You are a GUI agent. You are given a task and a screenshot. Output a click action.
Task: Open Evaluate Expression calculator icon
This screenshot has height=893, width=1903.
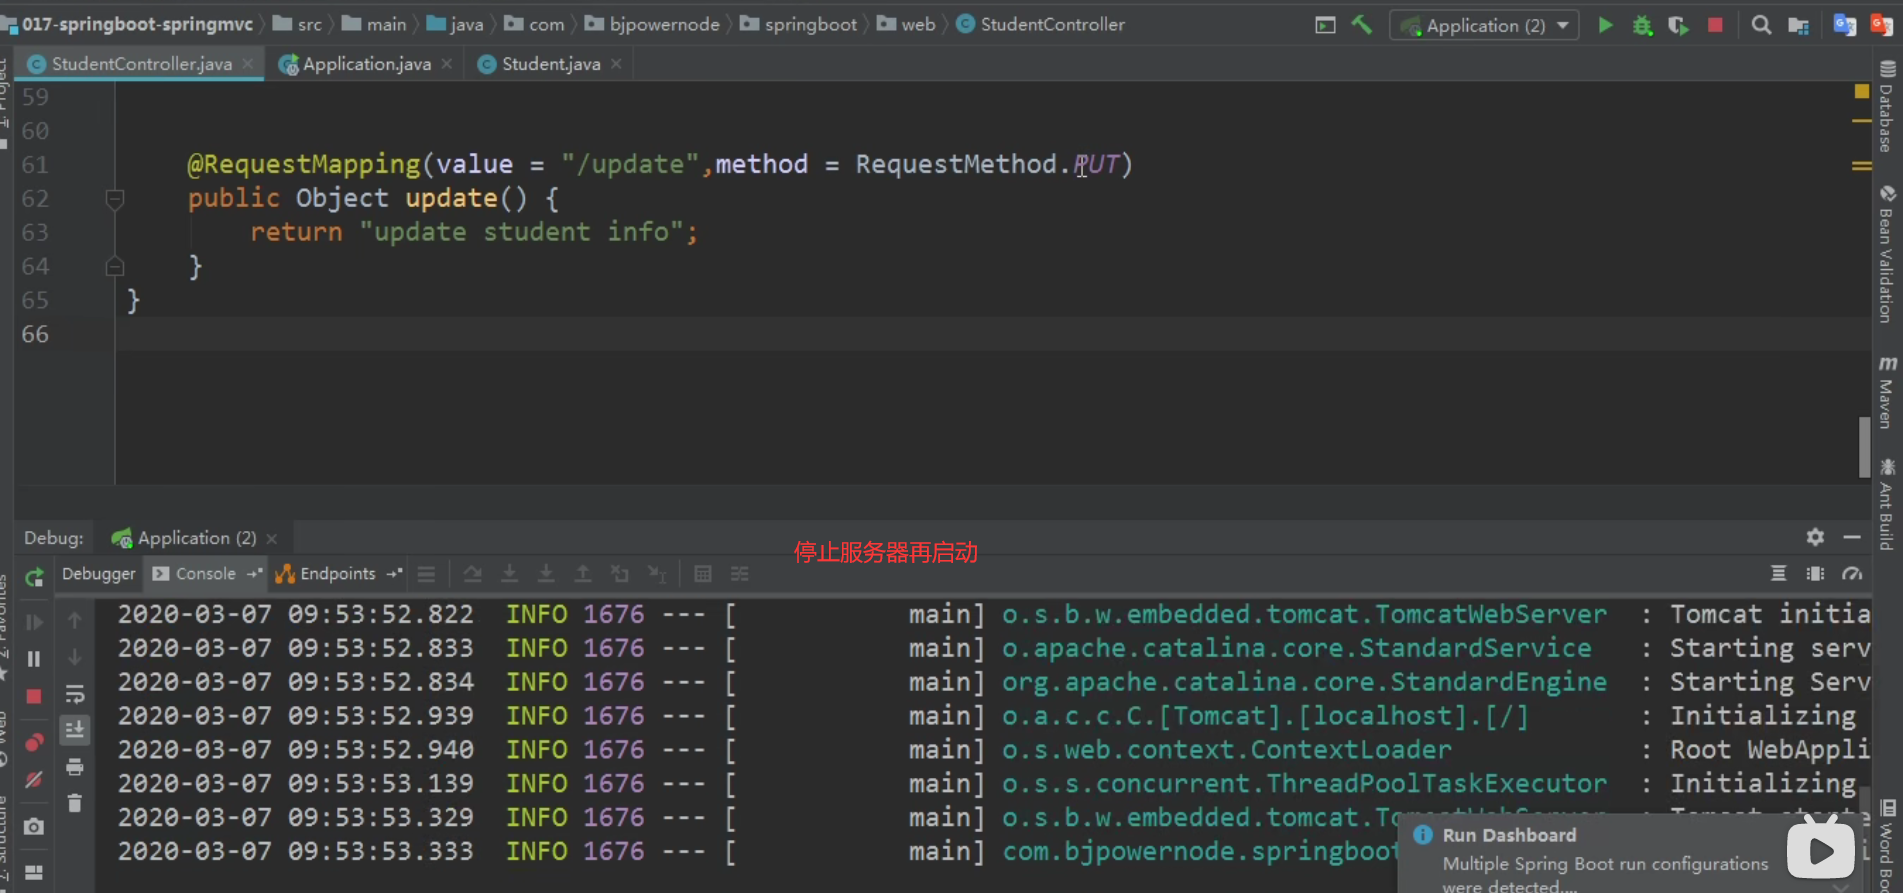(703, 574)
